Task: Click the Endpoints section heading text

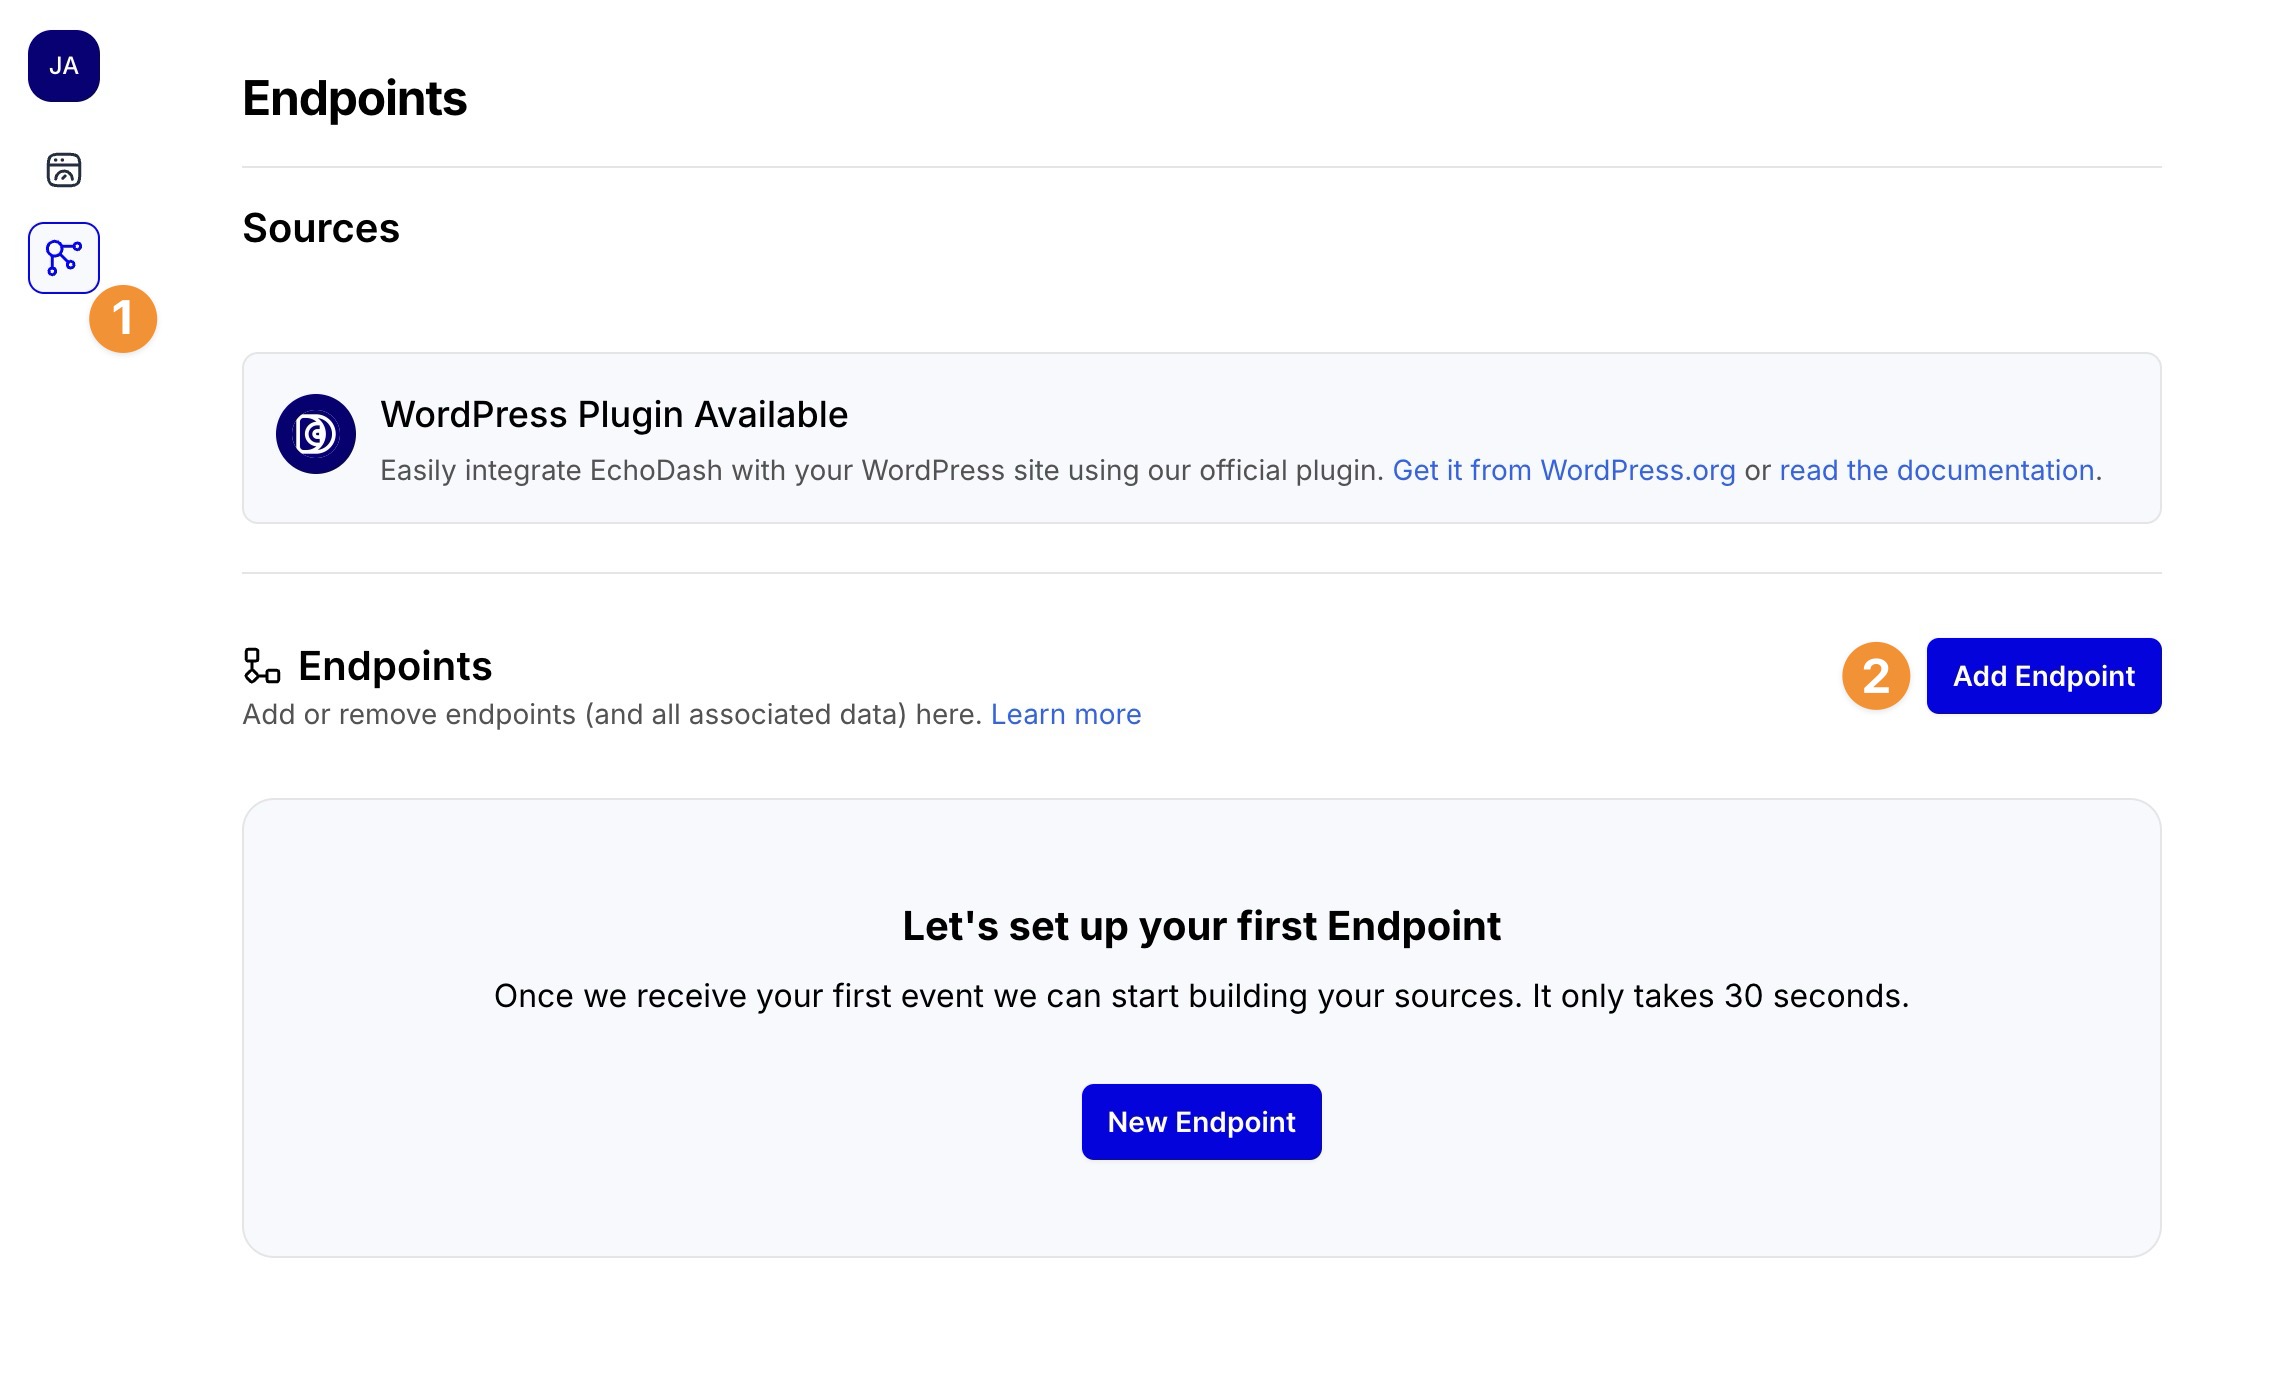Action: pos(395,666)
